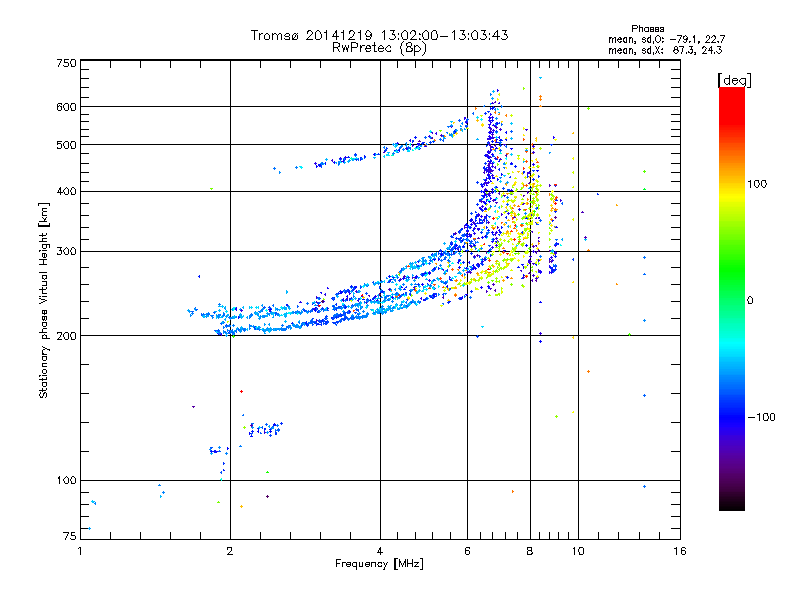This screenshot has height=600, width=800.
Task: Click the x-axis tick label '2'
Action: coord(230,551)
